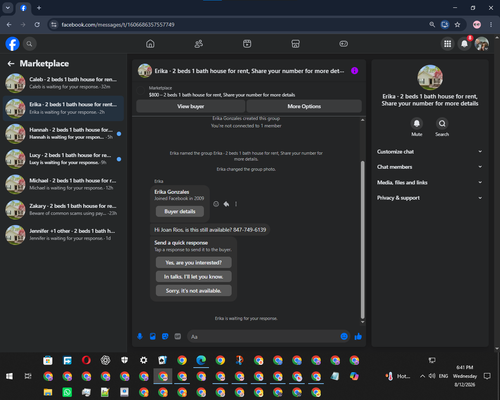
Task: Open the emoji picker in message box
Action: point(344,336)
